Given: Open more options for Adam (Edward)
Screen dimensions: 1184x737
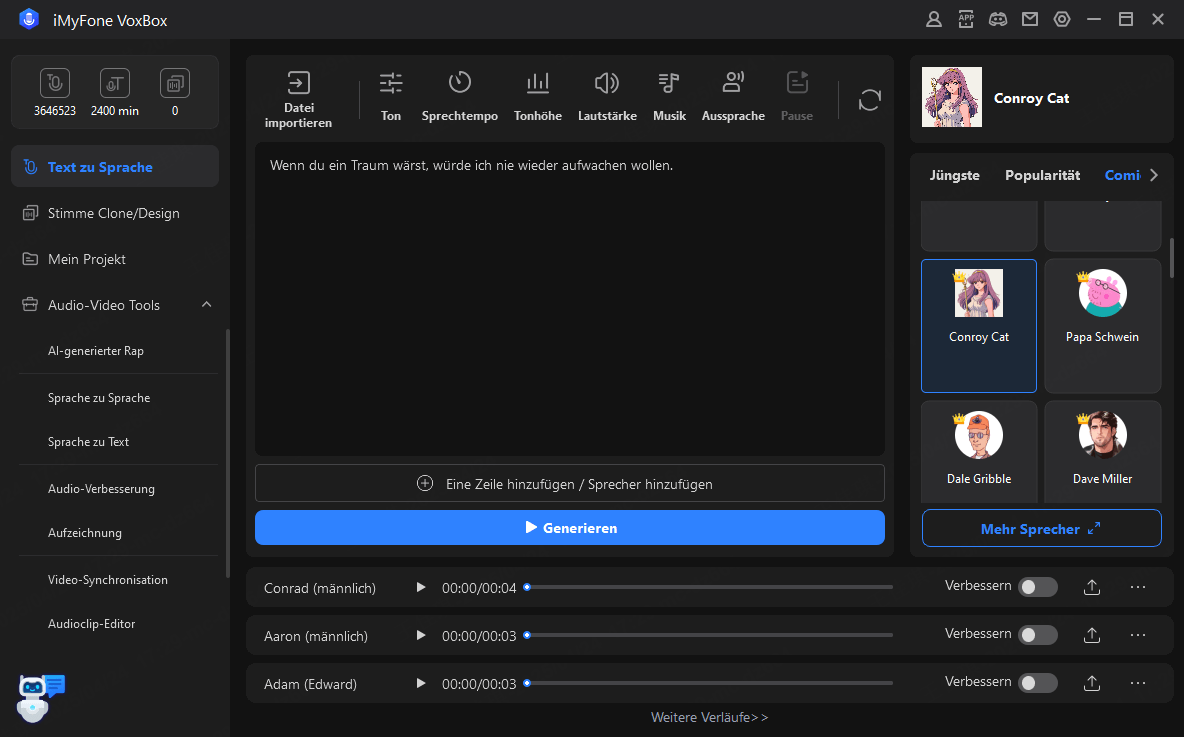Looking at the screenshot, I should pos(1138,683).
